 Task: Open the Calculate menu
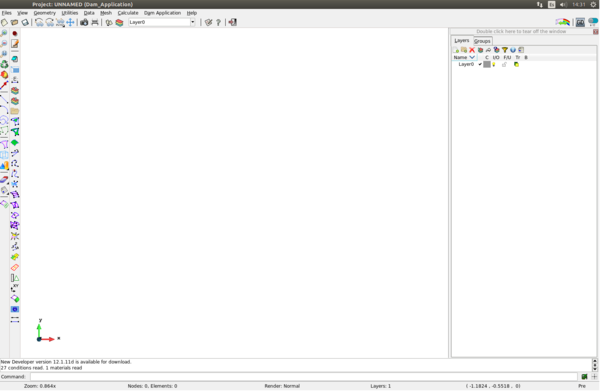(128, 13)
